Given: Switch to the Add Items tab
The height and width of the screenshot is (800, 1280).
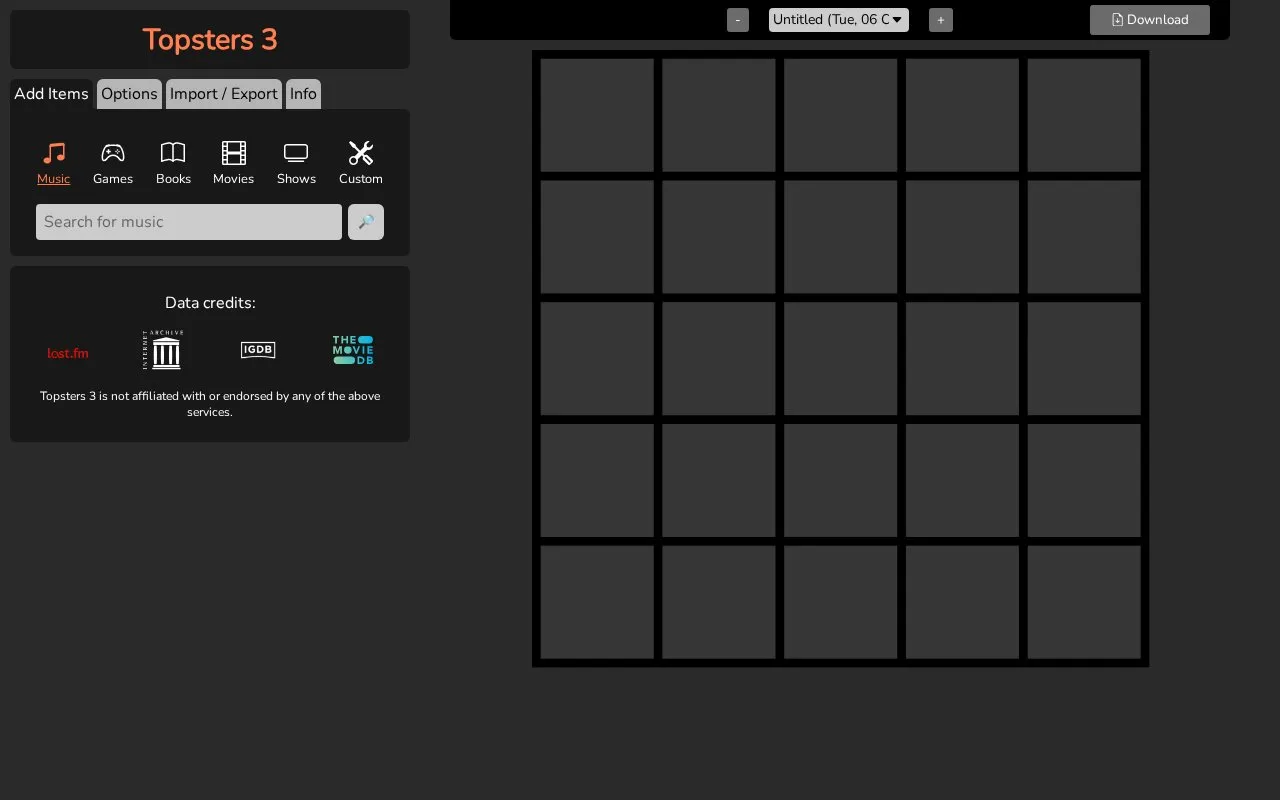Looking at the screenshot, I should (51, 94).
